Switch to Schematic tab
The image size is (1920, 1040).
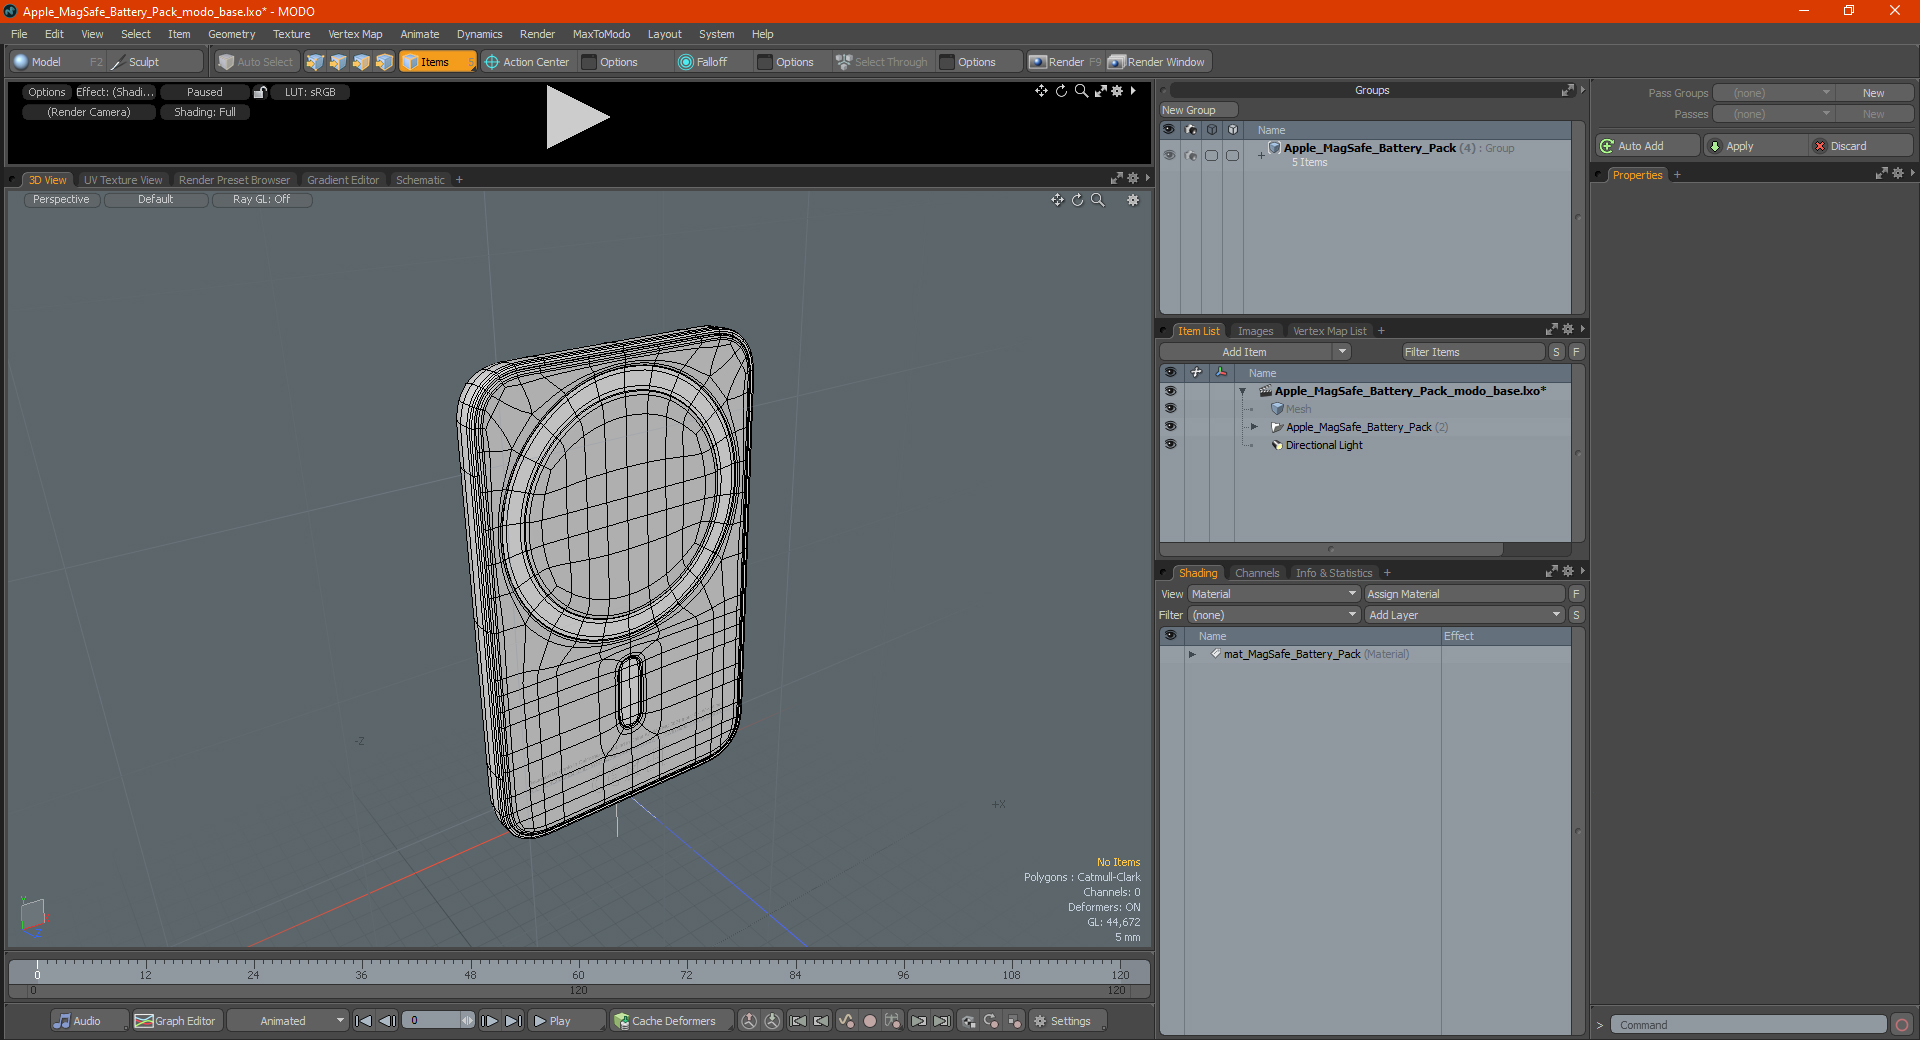pos(420,180)
